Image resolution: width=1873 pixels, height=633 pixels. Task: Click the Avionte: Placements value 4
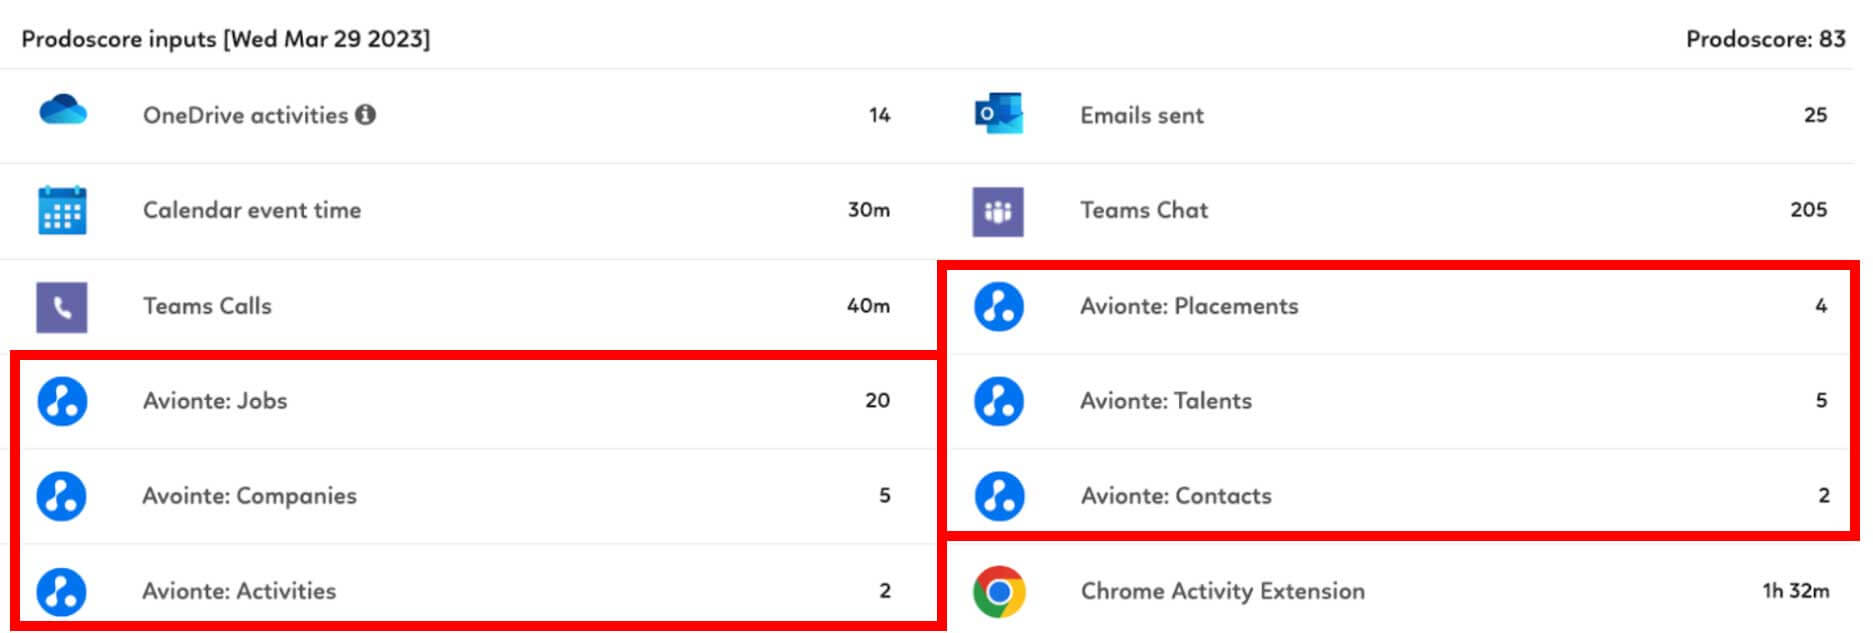[x=1821, y=306]
